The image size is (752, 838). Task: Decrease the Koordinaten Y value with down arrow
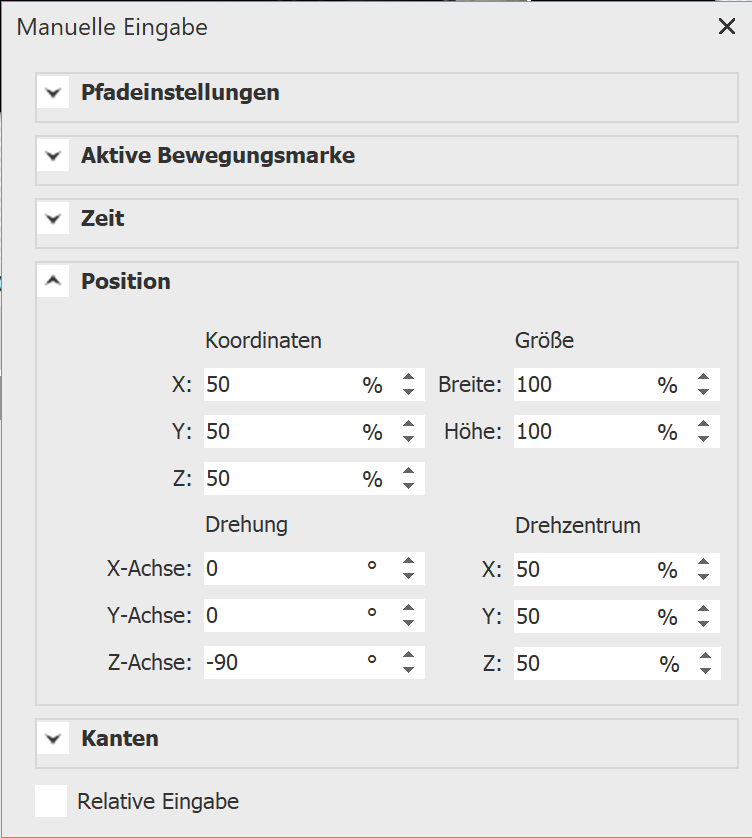408,439
